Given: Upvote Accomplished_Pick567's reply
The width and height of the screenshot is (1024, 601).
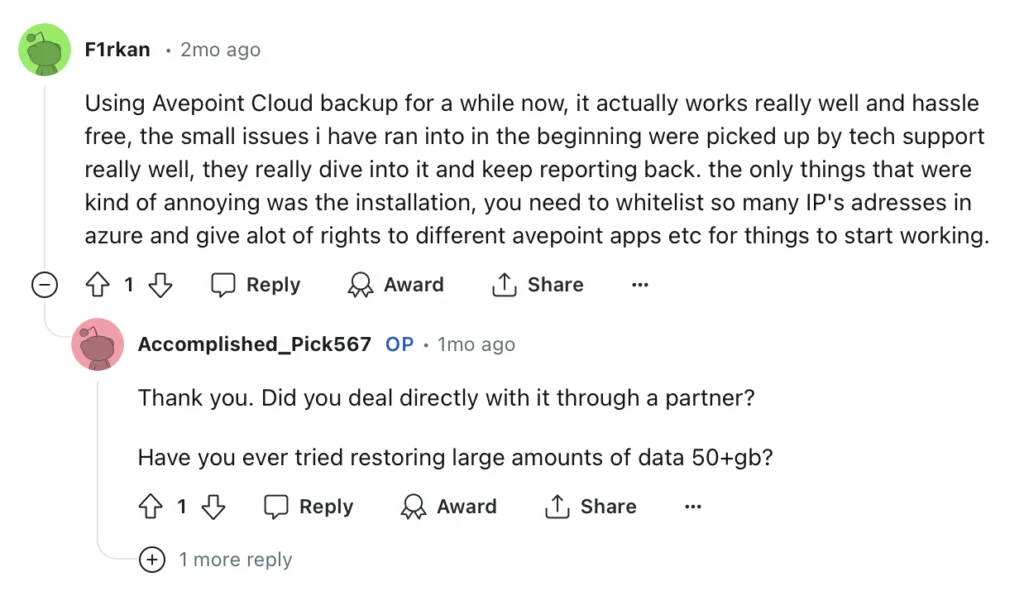Looking at the screenshot, I should 151,506.
